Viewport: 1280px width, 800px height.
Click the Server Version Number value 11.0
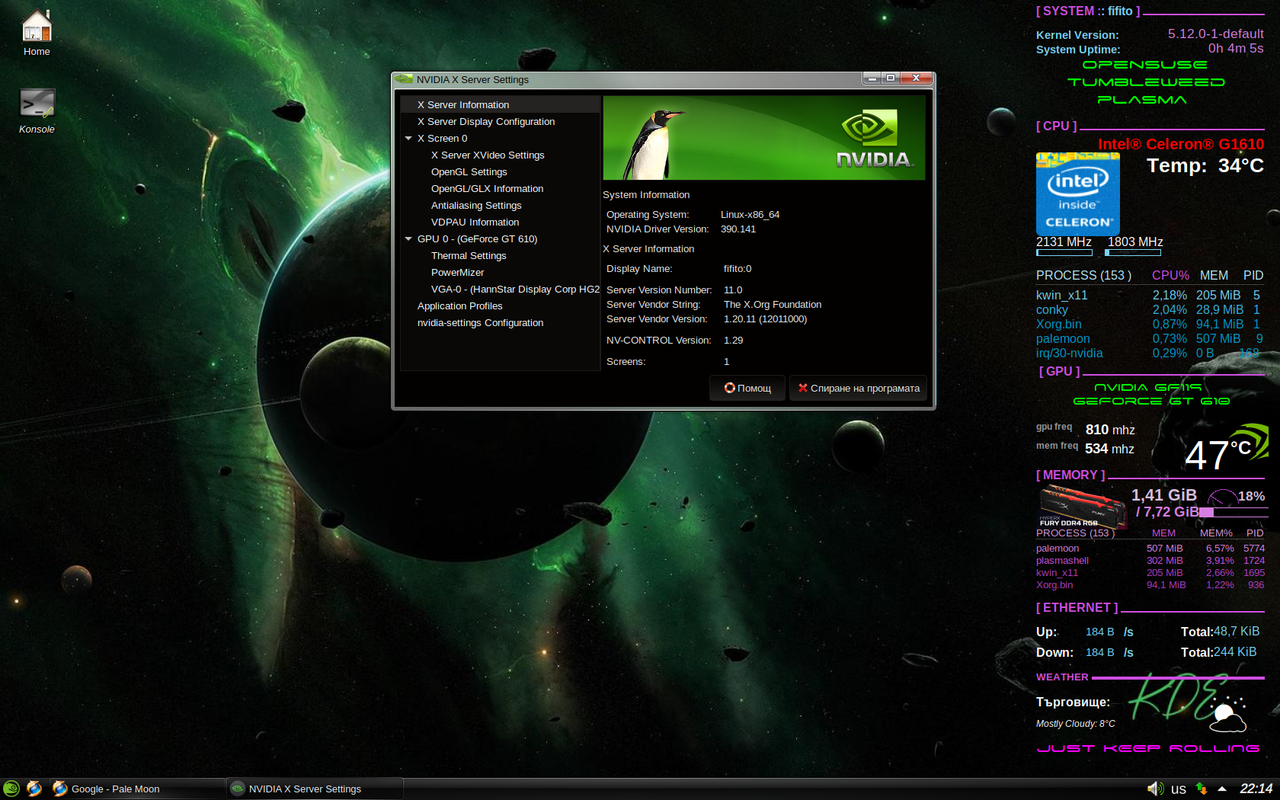pyautogui.click(x=733, y=291)
